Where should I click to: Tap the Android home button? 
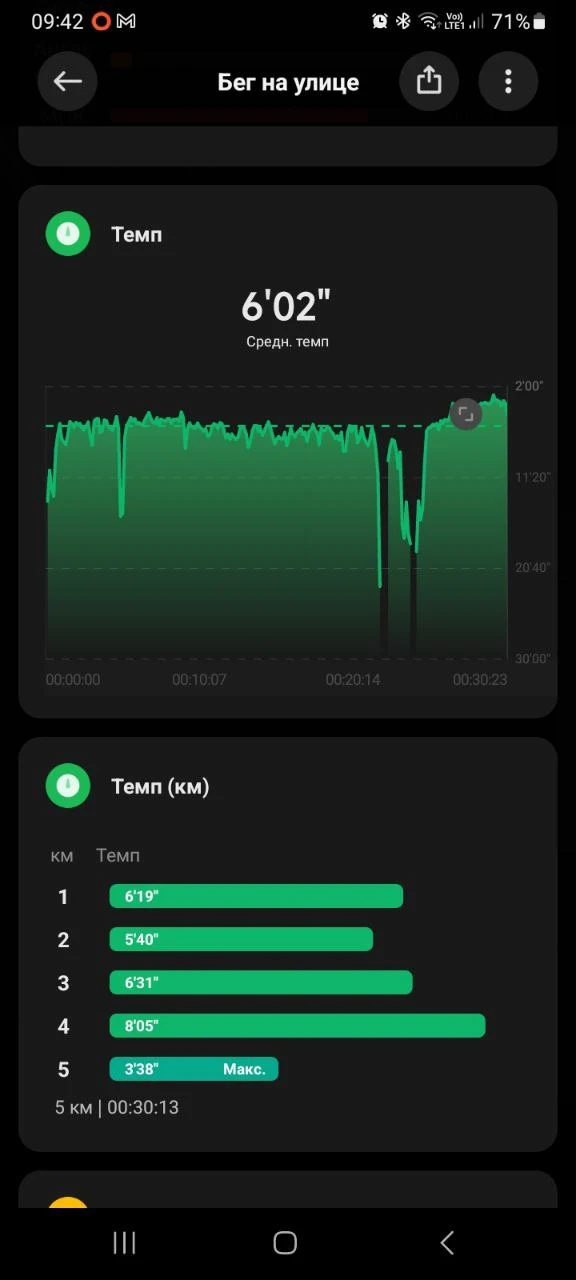click(x=285, y=1242)
